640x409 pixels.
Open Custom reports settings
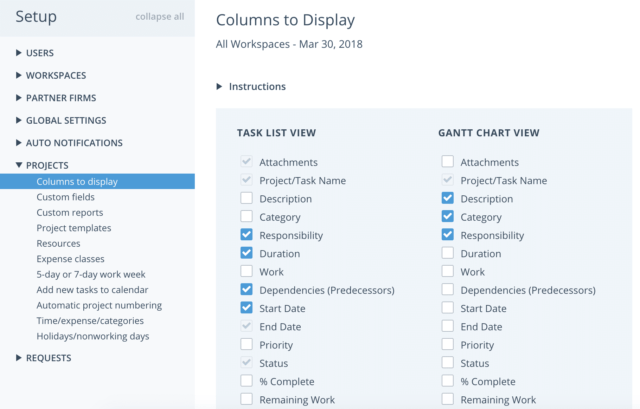tap(70, 213)
